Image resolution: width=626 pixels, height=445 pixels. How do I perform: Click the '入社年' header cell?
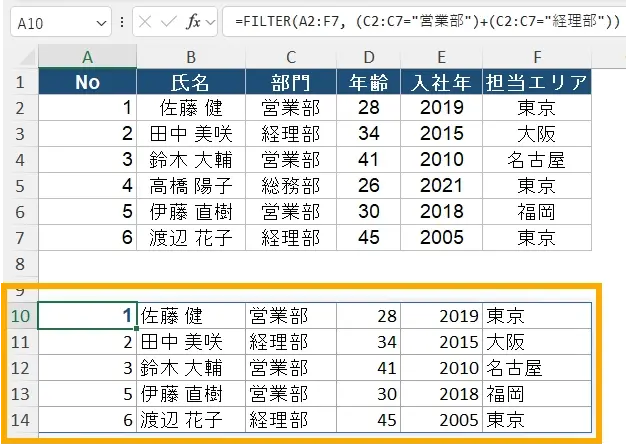tap(441, 82)
